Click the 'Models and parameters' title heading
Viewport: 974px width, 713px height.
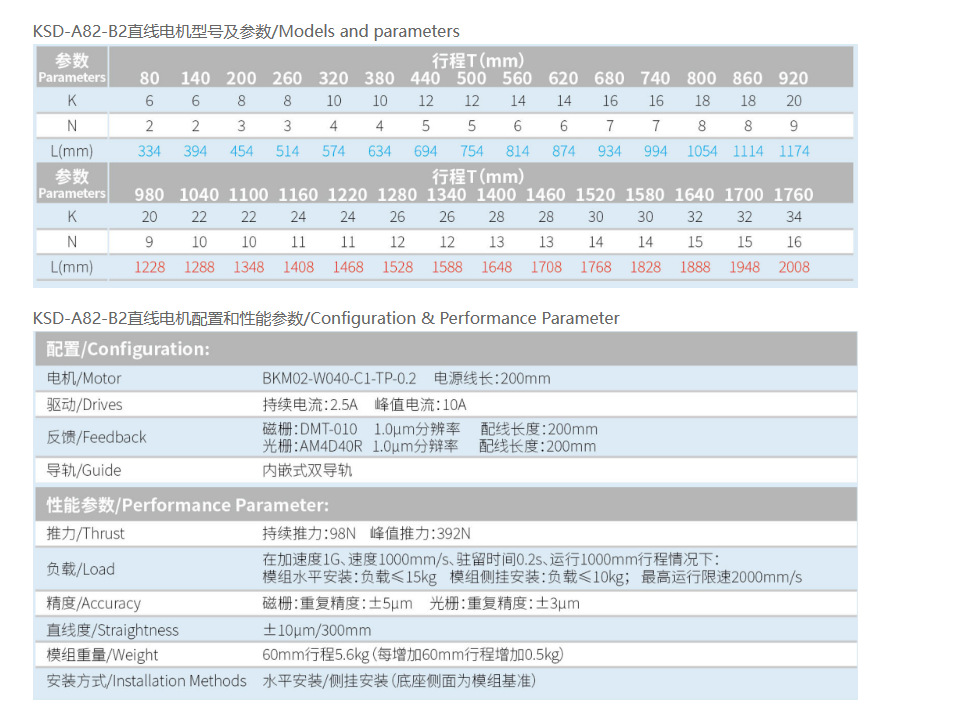click(246, 31)
